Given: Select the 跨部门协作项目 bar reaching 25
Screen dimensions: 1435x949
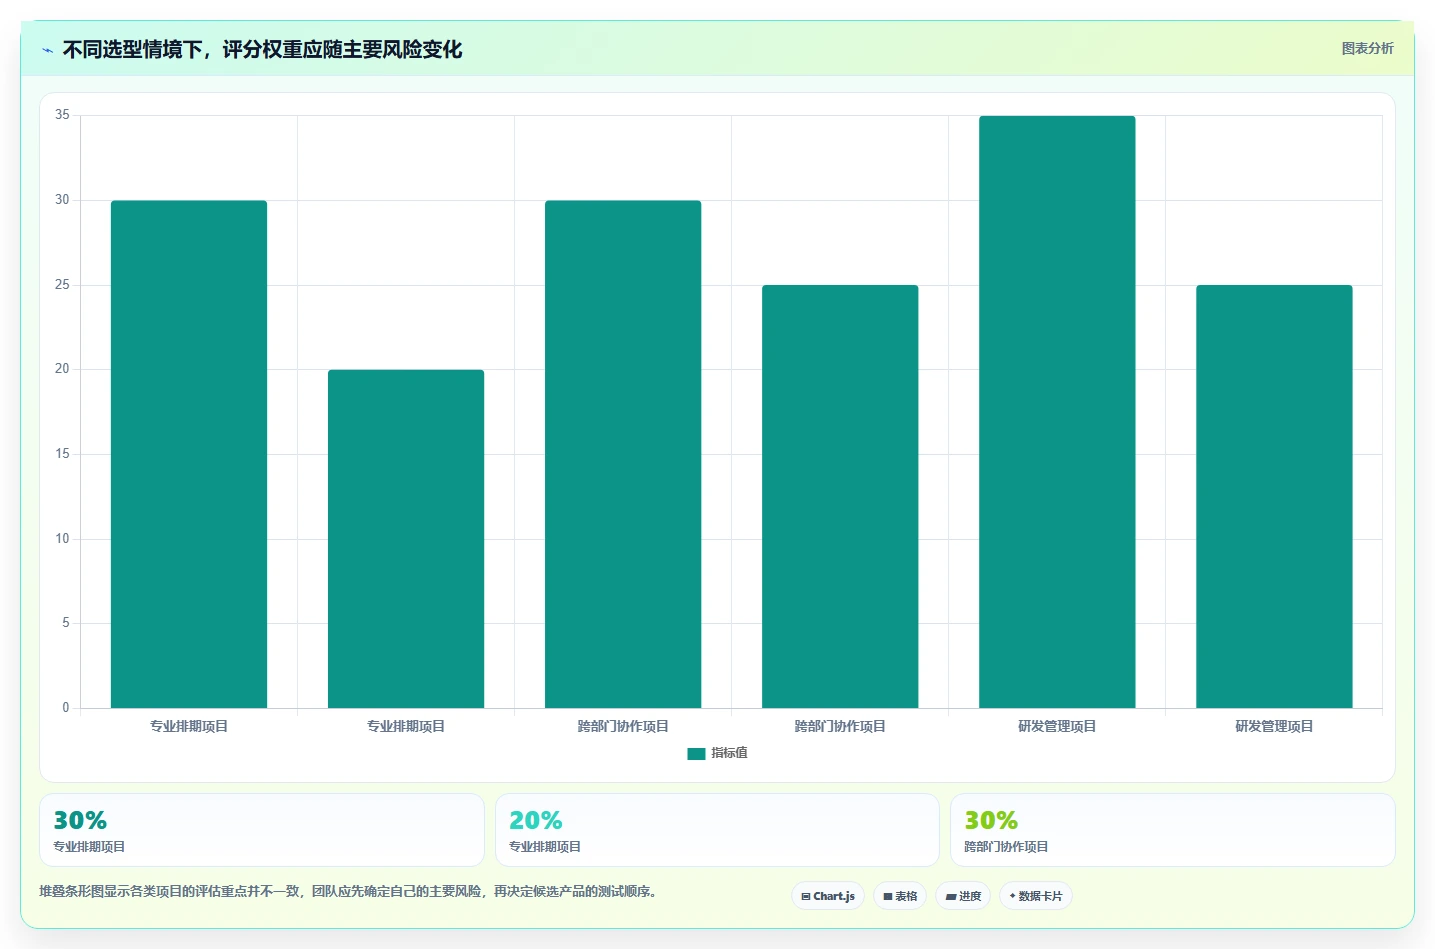Looking at the screenshot, I should tap(840, 496).
